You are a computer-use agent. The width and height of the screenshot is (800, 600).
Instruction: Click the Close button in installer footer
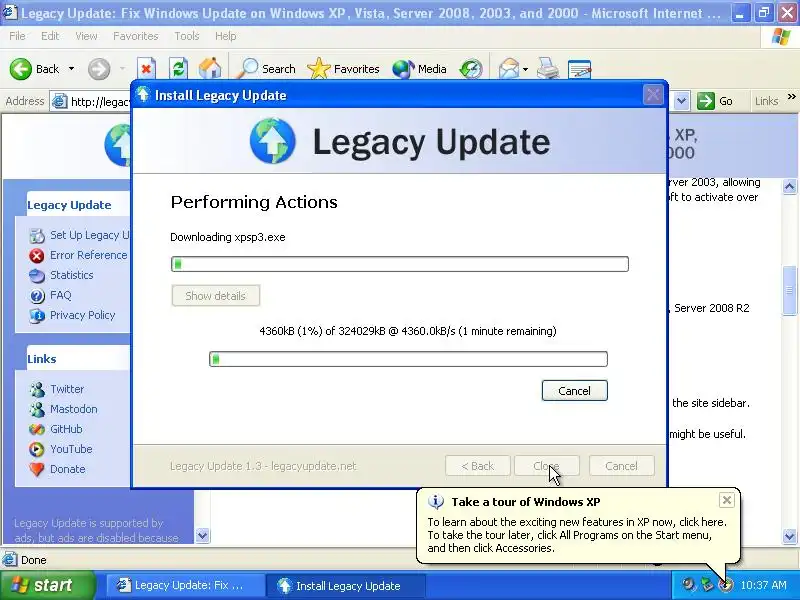coord(546,466)
